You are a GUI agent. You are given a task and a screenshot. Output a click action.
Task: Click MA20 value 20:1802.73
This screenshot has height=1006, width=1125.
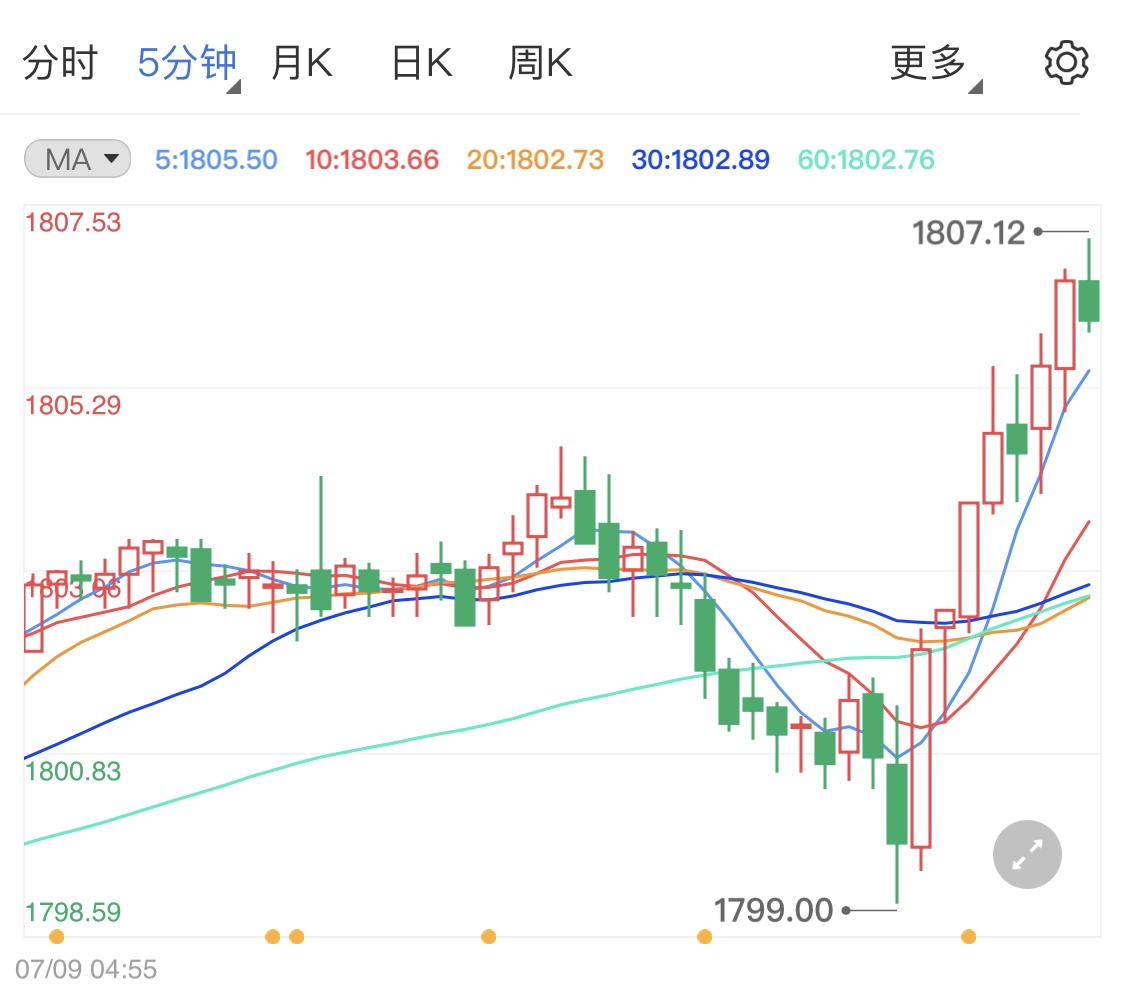tap(535, 159)
